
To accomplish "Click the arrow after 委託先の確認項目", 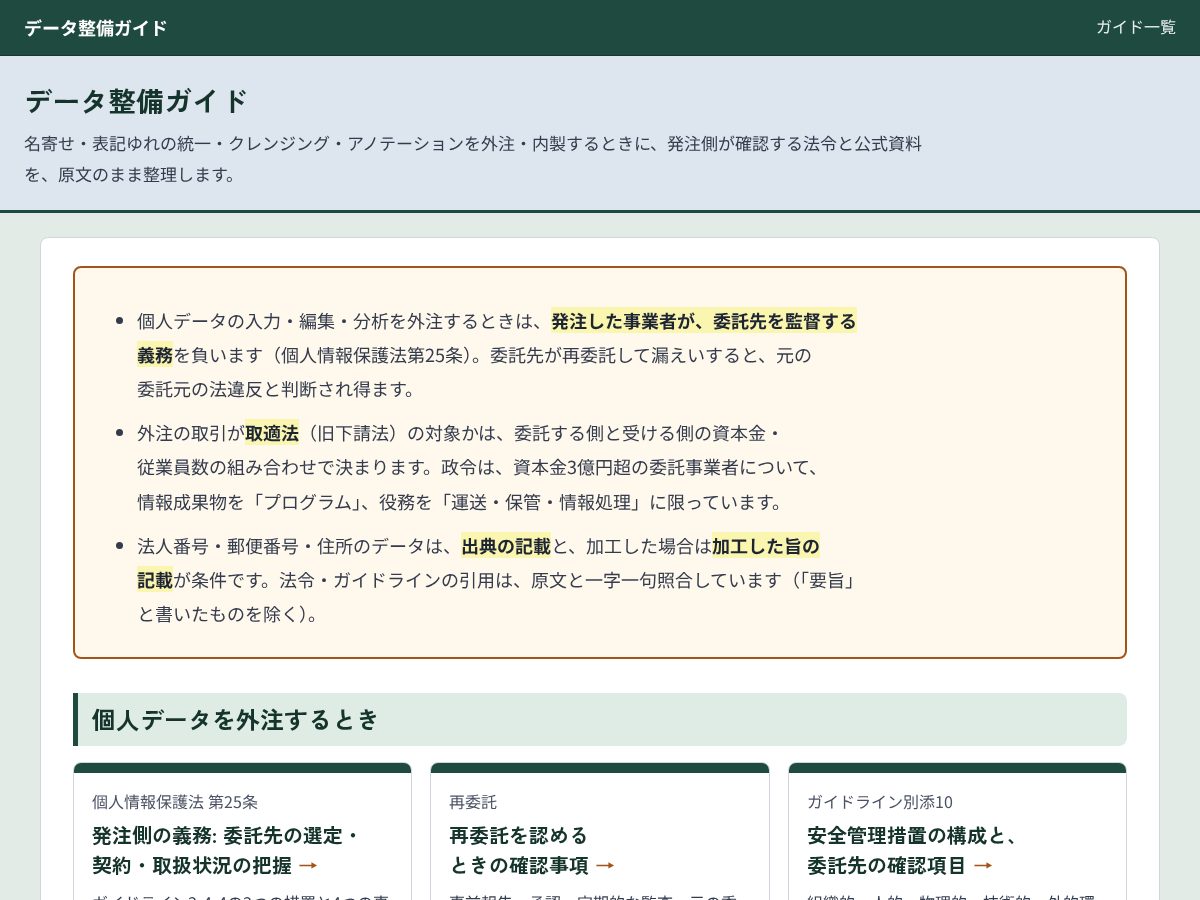I will 983,866.
